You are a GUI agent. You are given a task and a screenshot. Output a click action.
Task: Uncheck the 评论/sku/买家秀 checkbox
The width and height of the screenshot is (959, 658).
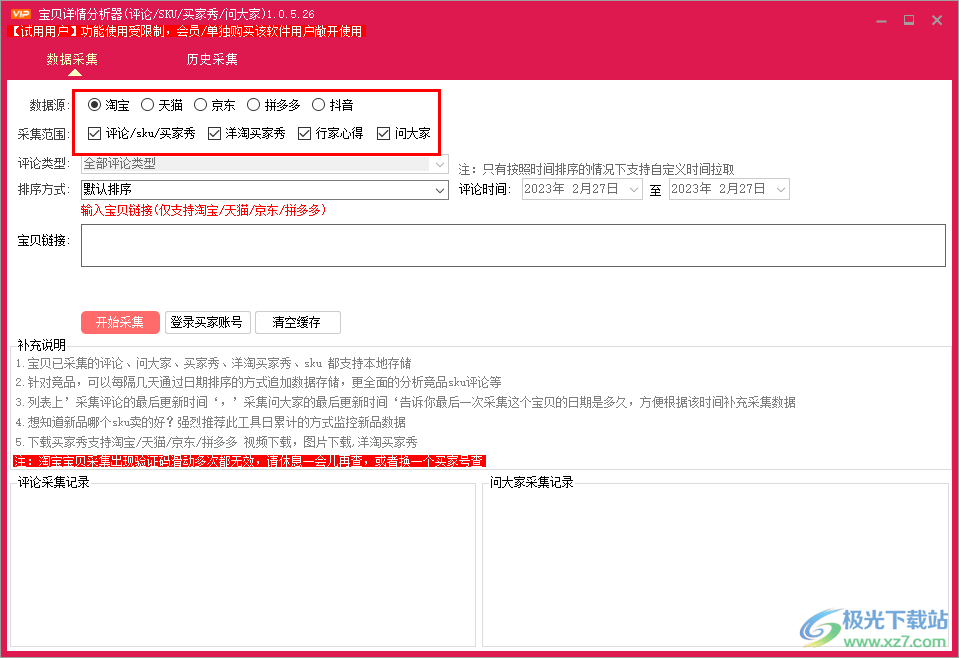pyautogui.click(x=93, y=131)
